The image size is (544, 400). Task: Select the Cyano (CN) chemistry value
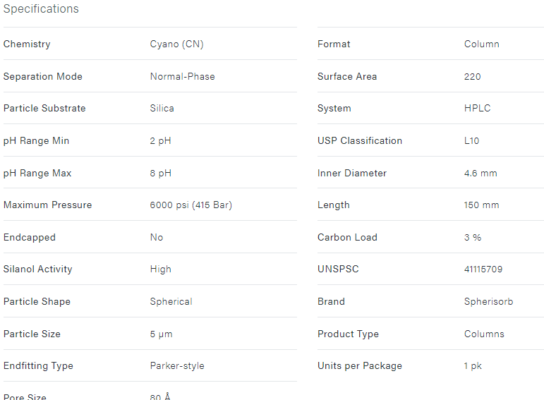(x=177, y=44)
